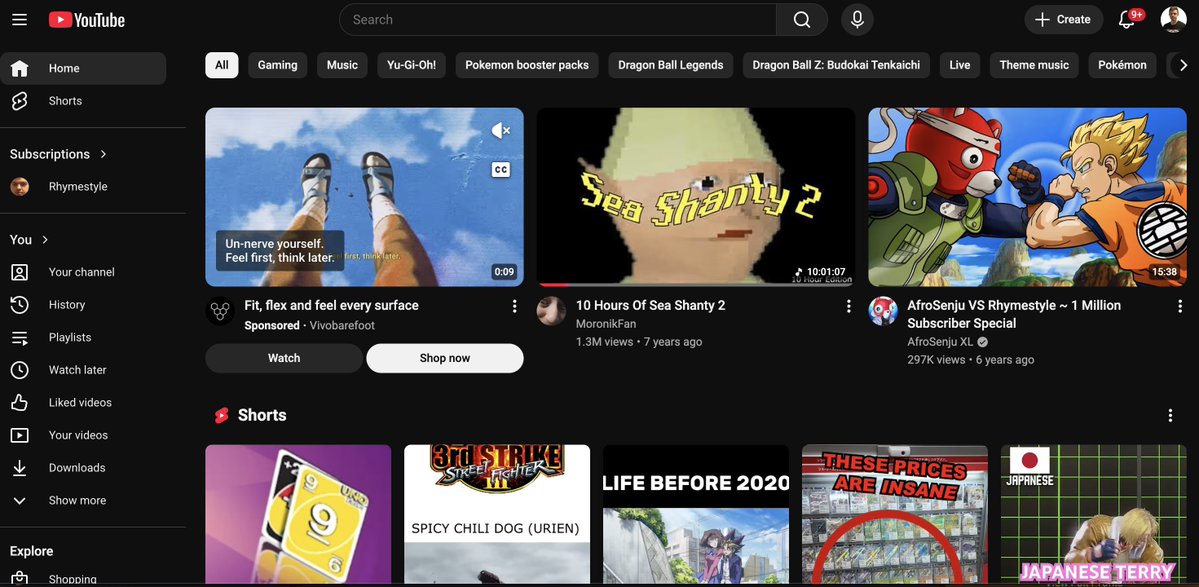Click the MoronikFan channel avatar
Viewport: 1199px width, 587px height.
(551, 311)
